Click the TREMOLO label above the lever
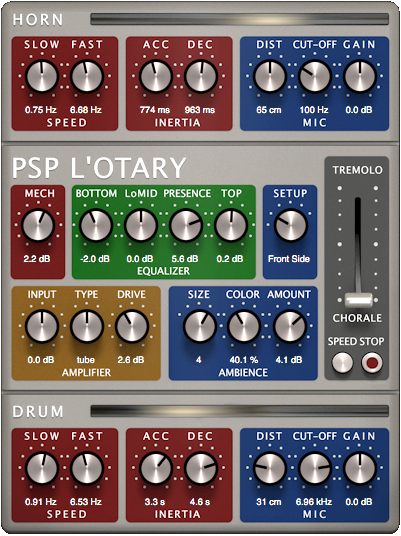 tap(358, 170)
